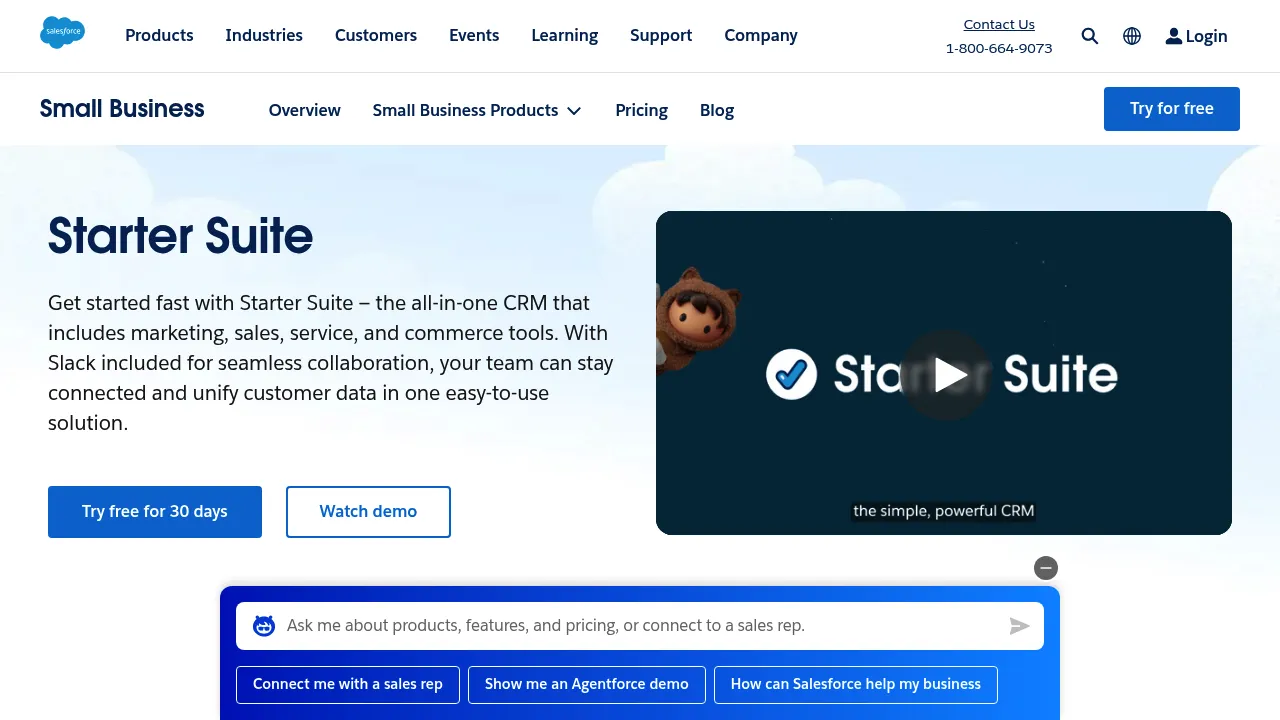The height and width of the screenshot is (720, 1280).
Task: Click the Try for free button
Action: [1172, 109]
